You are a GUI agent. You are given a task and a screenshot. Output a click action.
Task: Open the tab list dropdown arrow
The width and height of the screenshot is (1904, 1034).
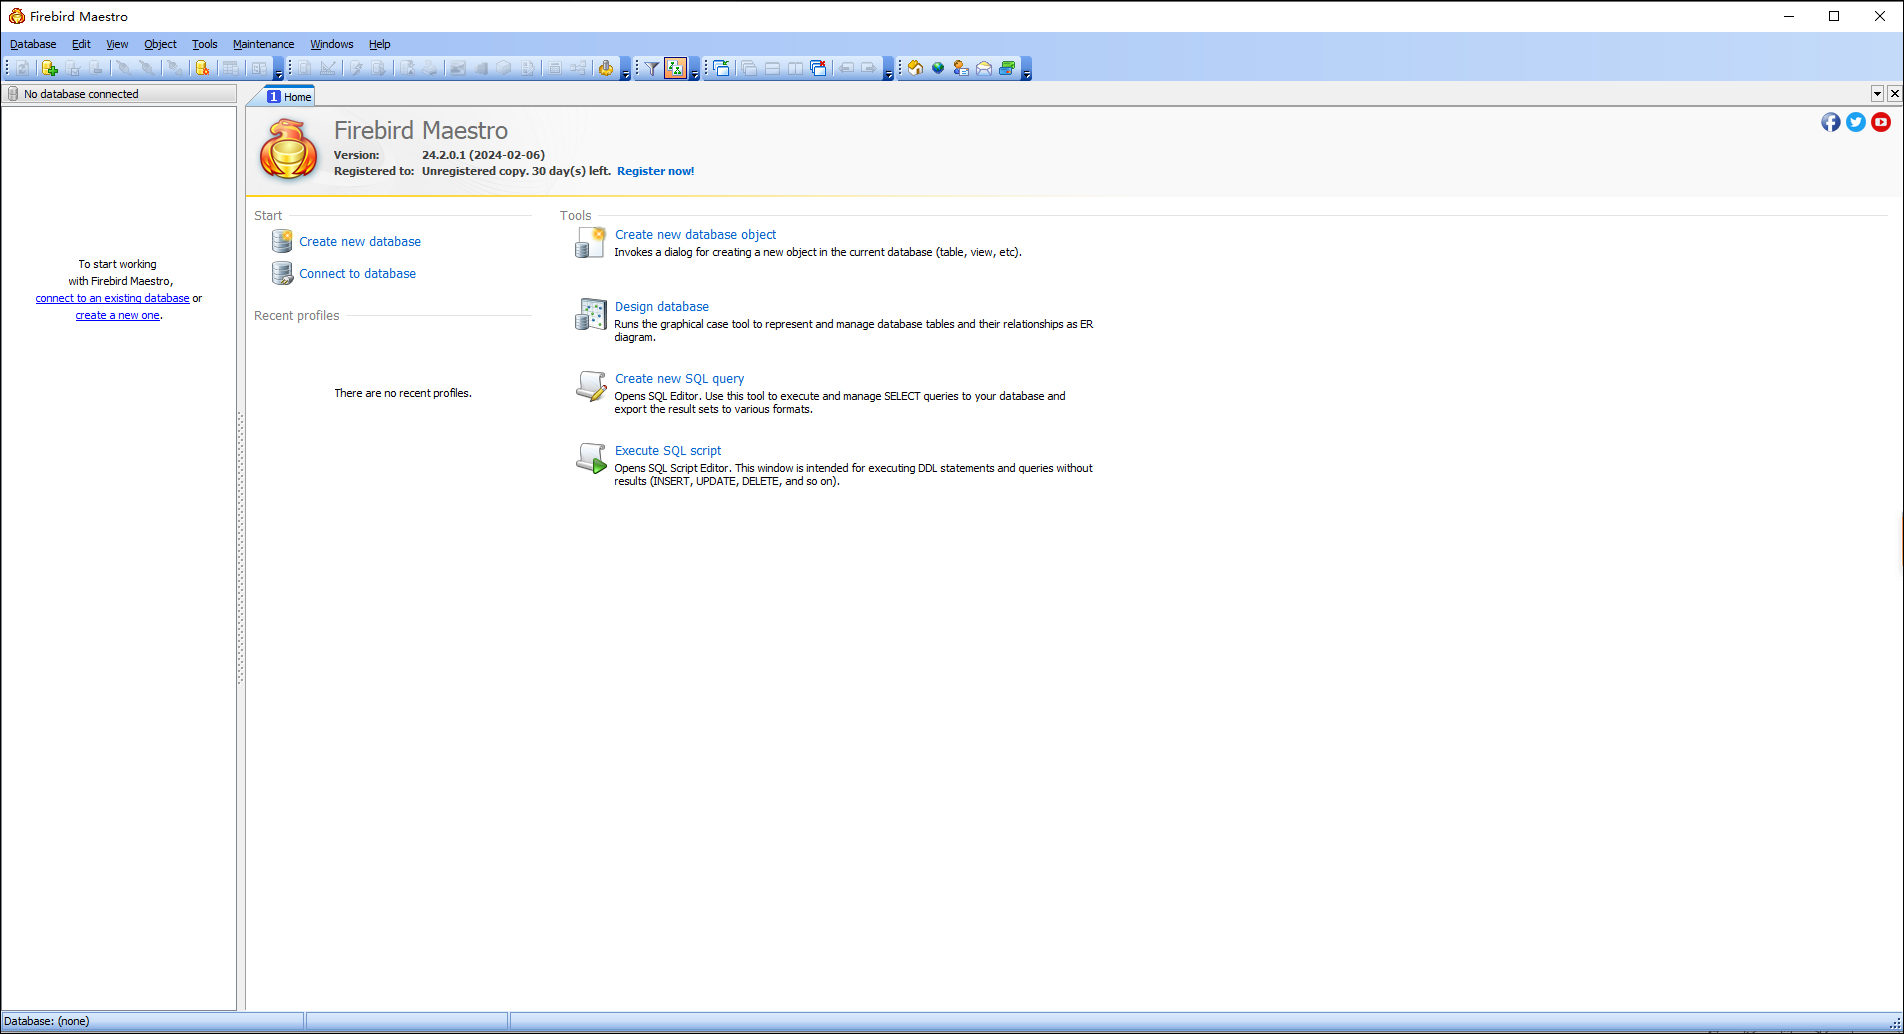tap(1877, 94)
